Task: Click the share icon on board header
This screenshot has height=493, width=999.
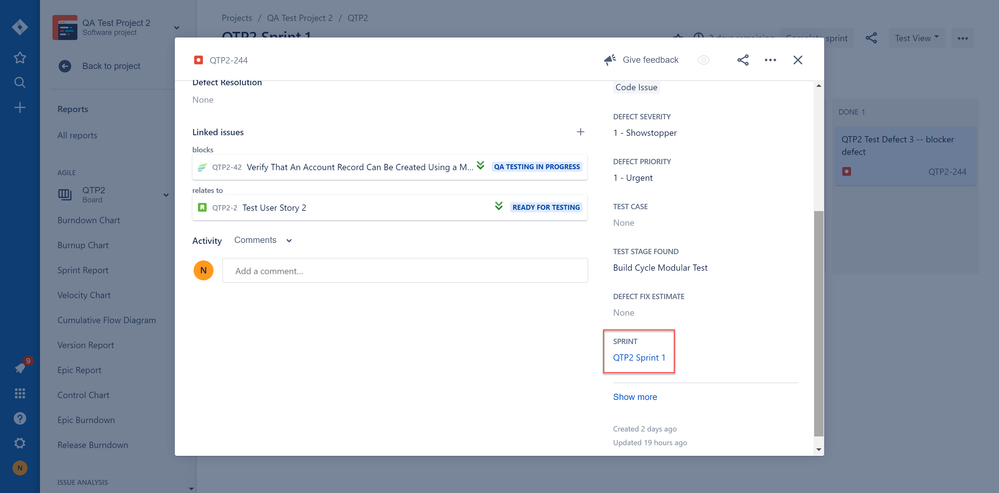Action: coord(871,38)
